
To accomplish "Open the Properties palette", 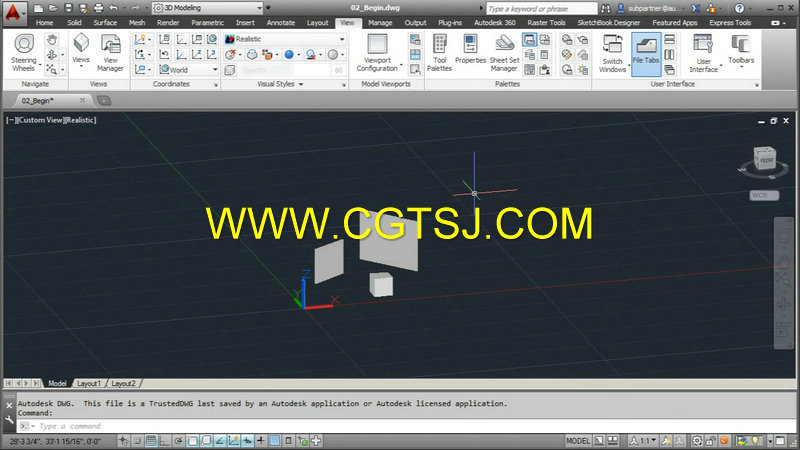I will (470, 49).
